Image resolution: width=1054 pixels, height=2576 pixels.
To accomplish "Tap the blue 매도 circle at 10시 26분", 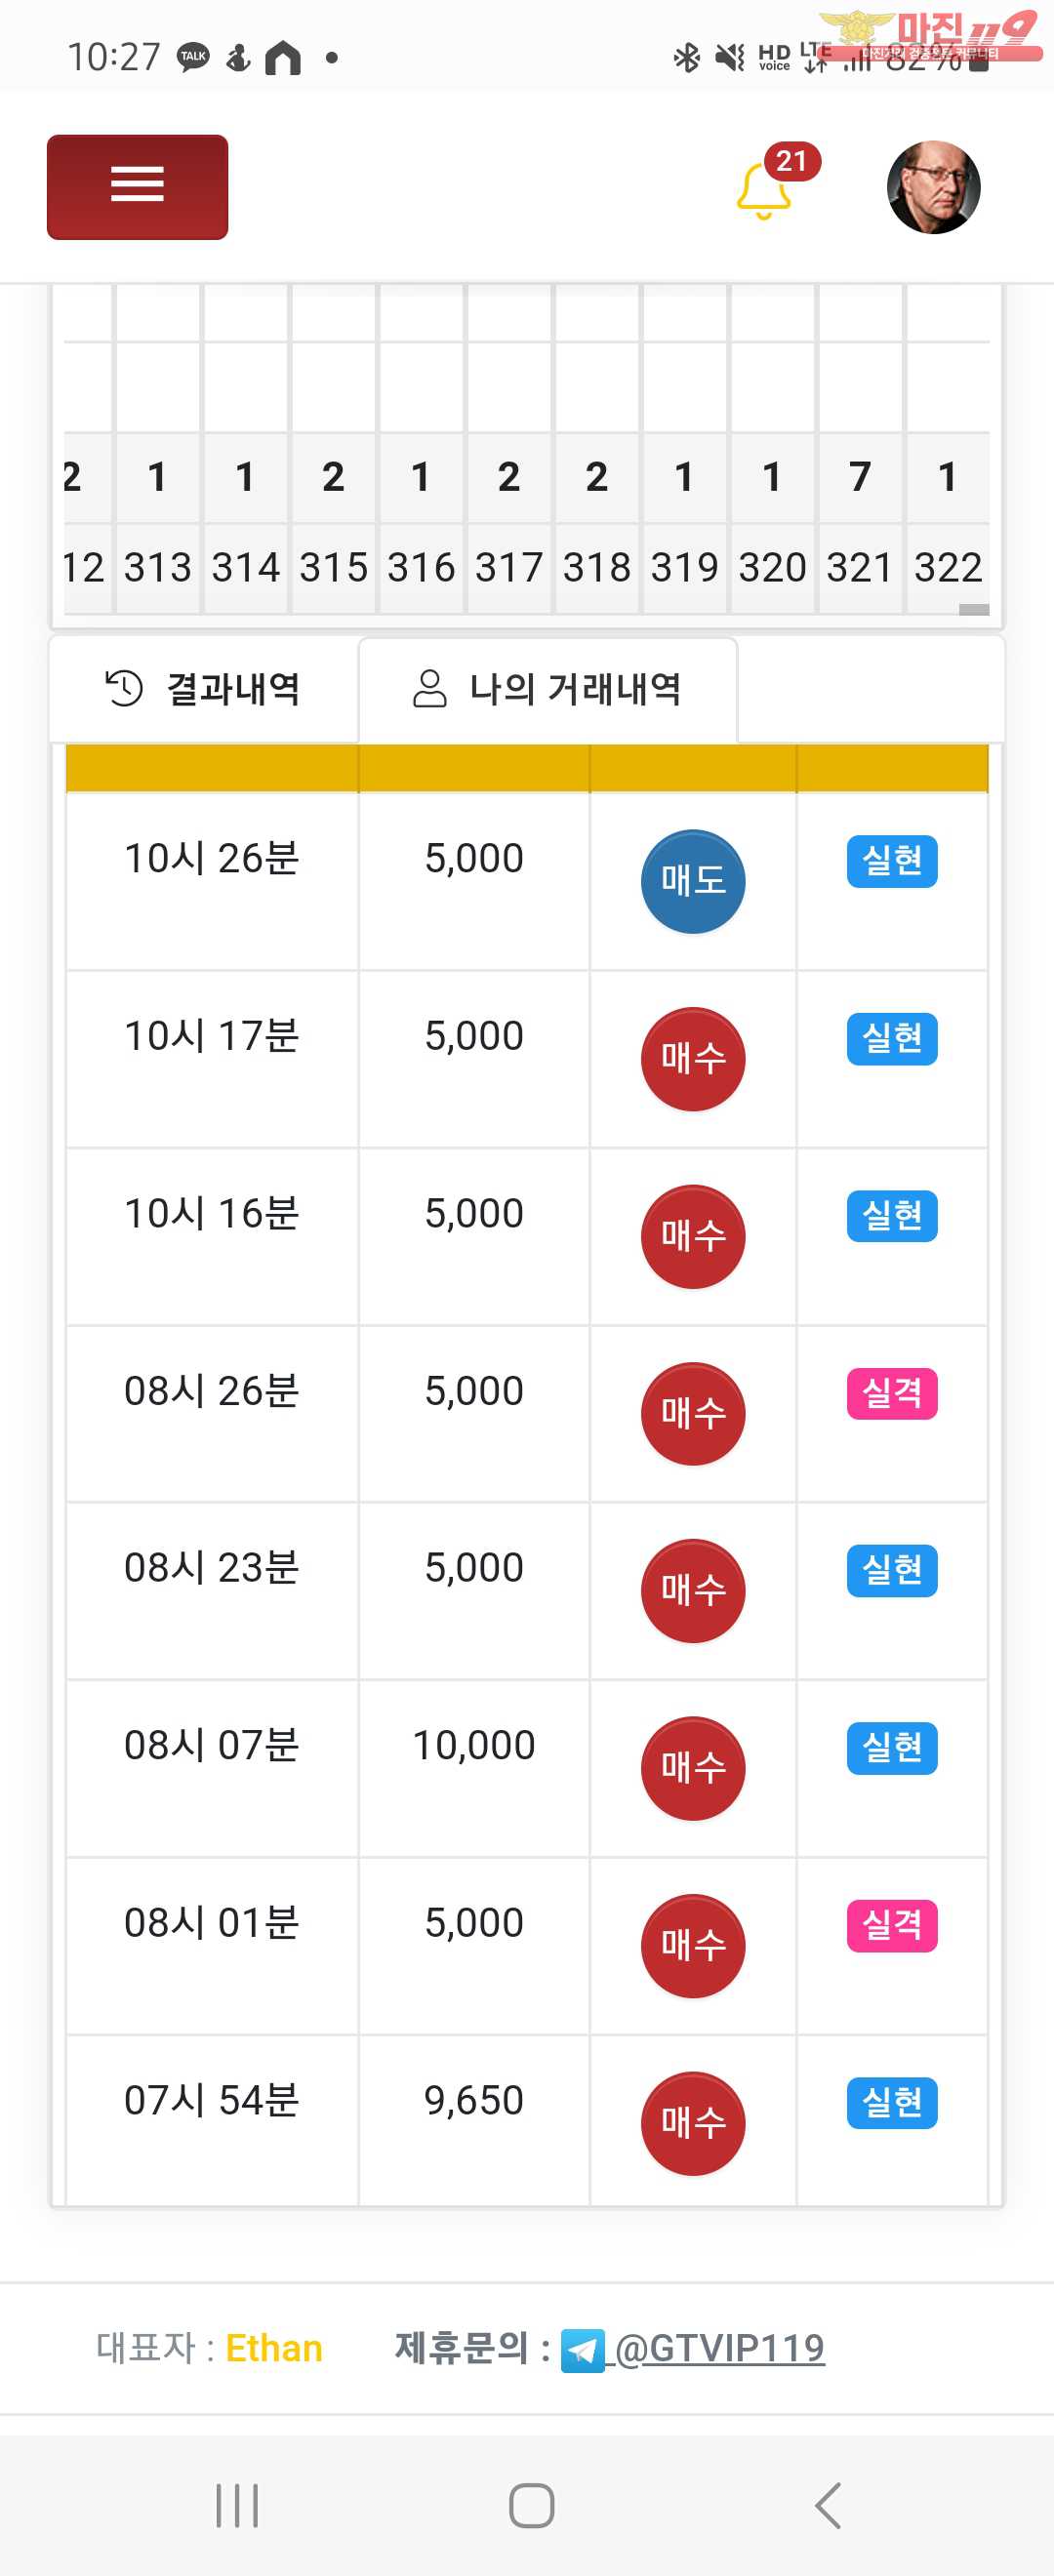I will click(x=692, y=881).
